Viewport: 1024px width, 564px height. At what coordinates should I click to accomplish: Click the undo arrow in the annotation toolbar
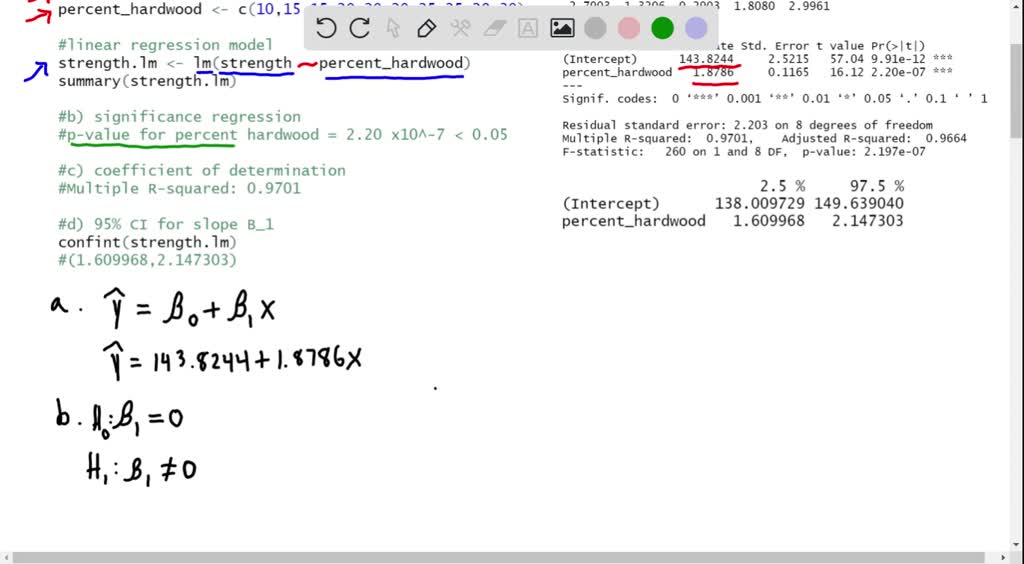(x=326, y=28)
